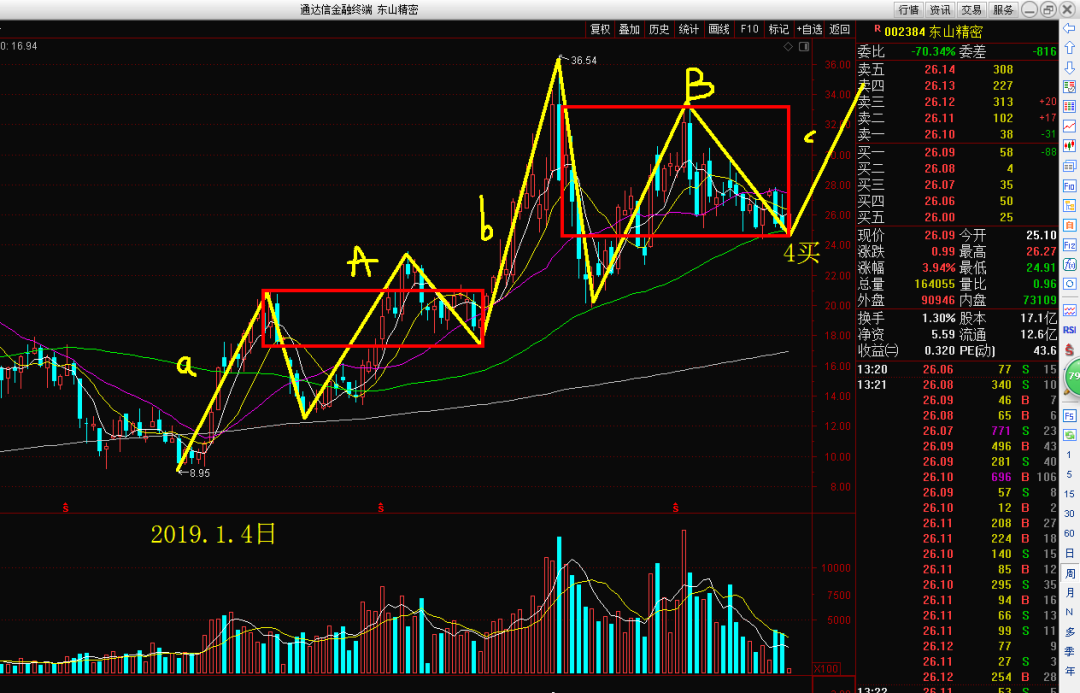The width and height of the screenshot is (1080, 693).
Task: Select the 5-minute period
Action: (1070, 474)
